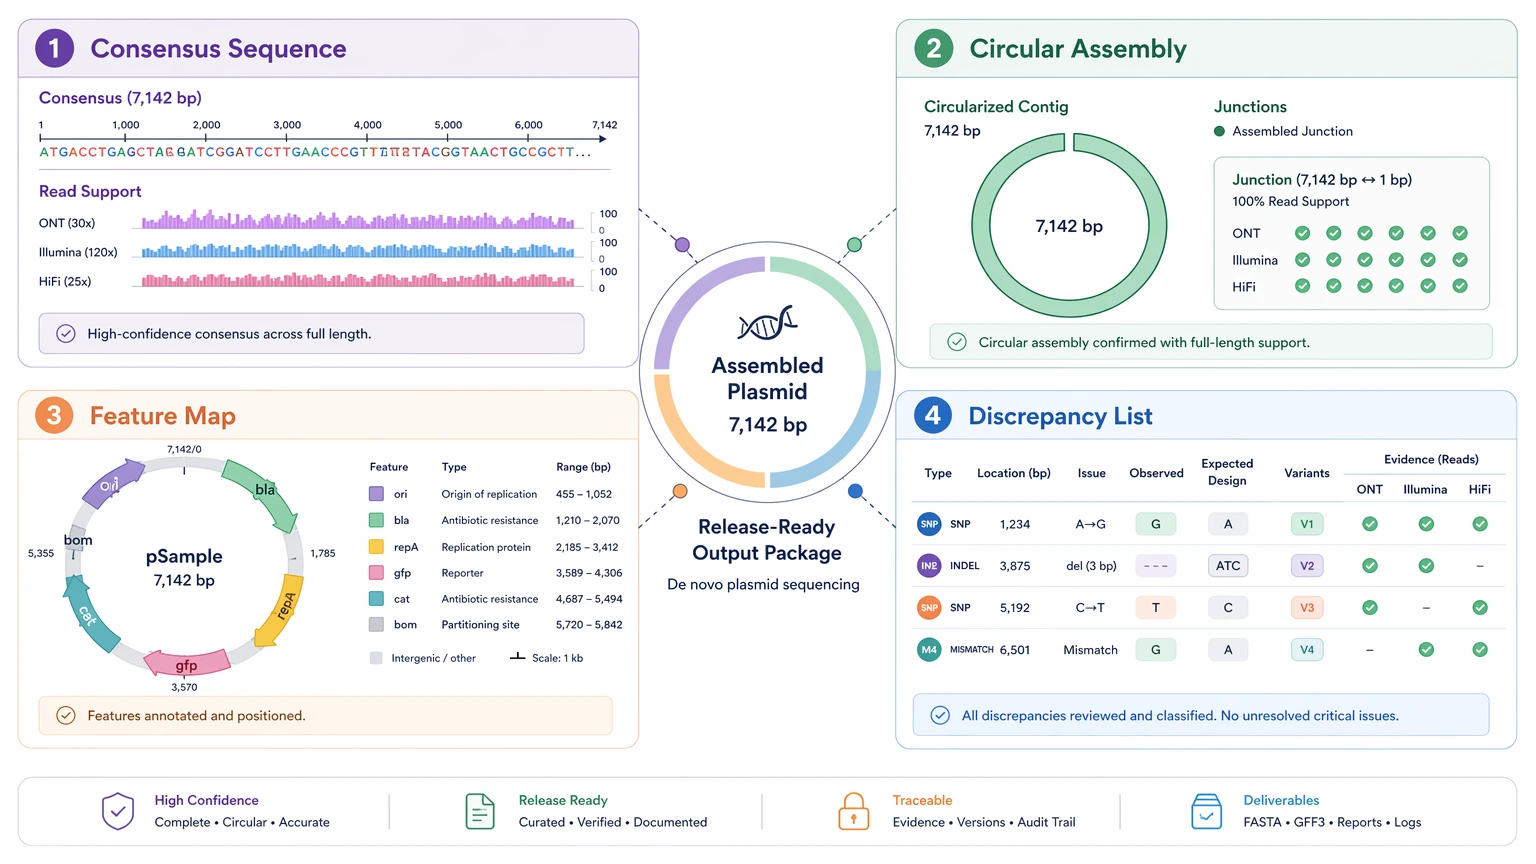Click the teal M4 mismatch badge
This screenshot has width=1536, height=864.
point(929,650)
